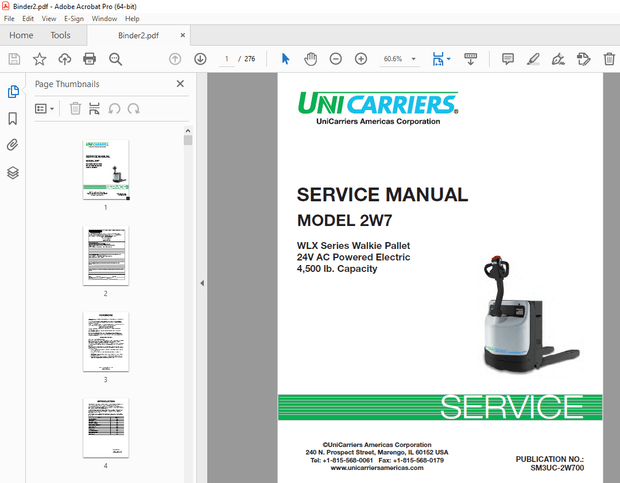Click the page number field
620x483 pixels.
[x=227, y=59]
